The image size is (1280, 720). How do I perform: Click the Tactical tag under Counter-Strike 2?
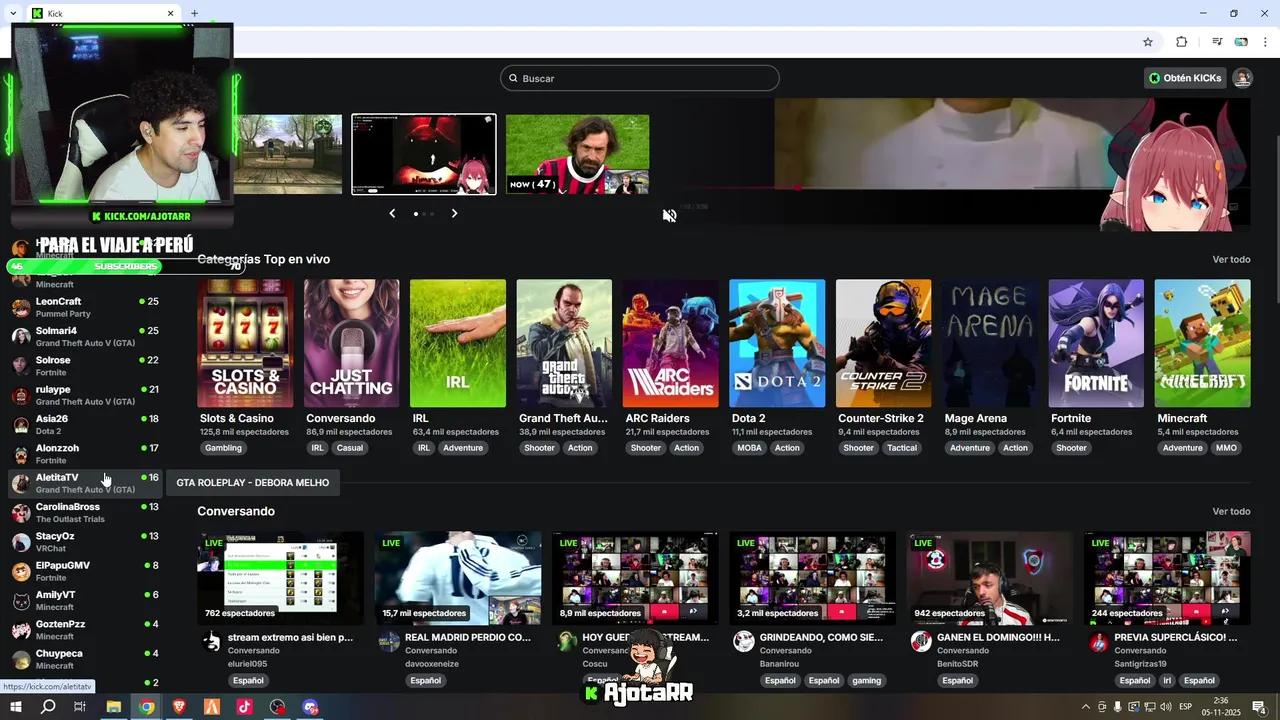tap(902, 448)
